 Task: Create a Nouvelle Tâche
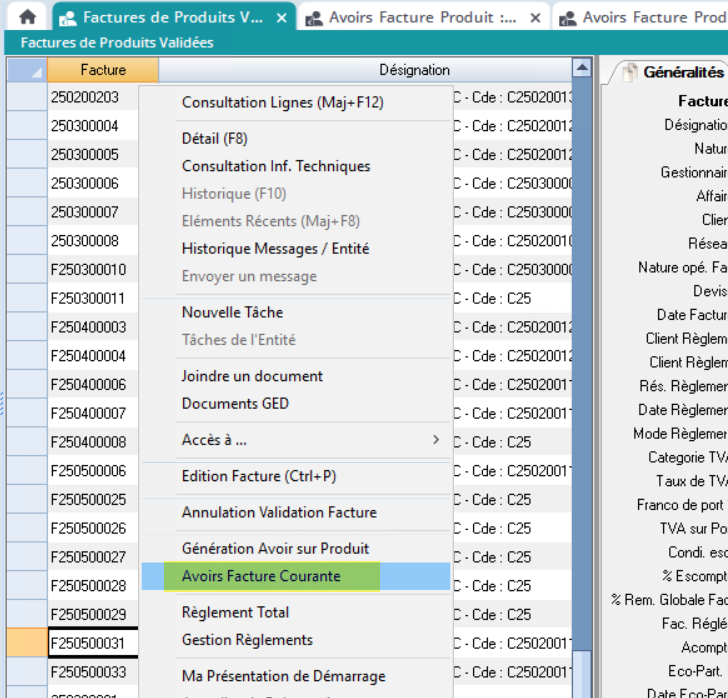232,312
